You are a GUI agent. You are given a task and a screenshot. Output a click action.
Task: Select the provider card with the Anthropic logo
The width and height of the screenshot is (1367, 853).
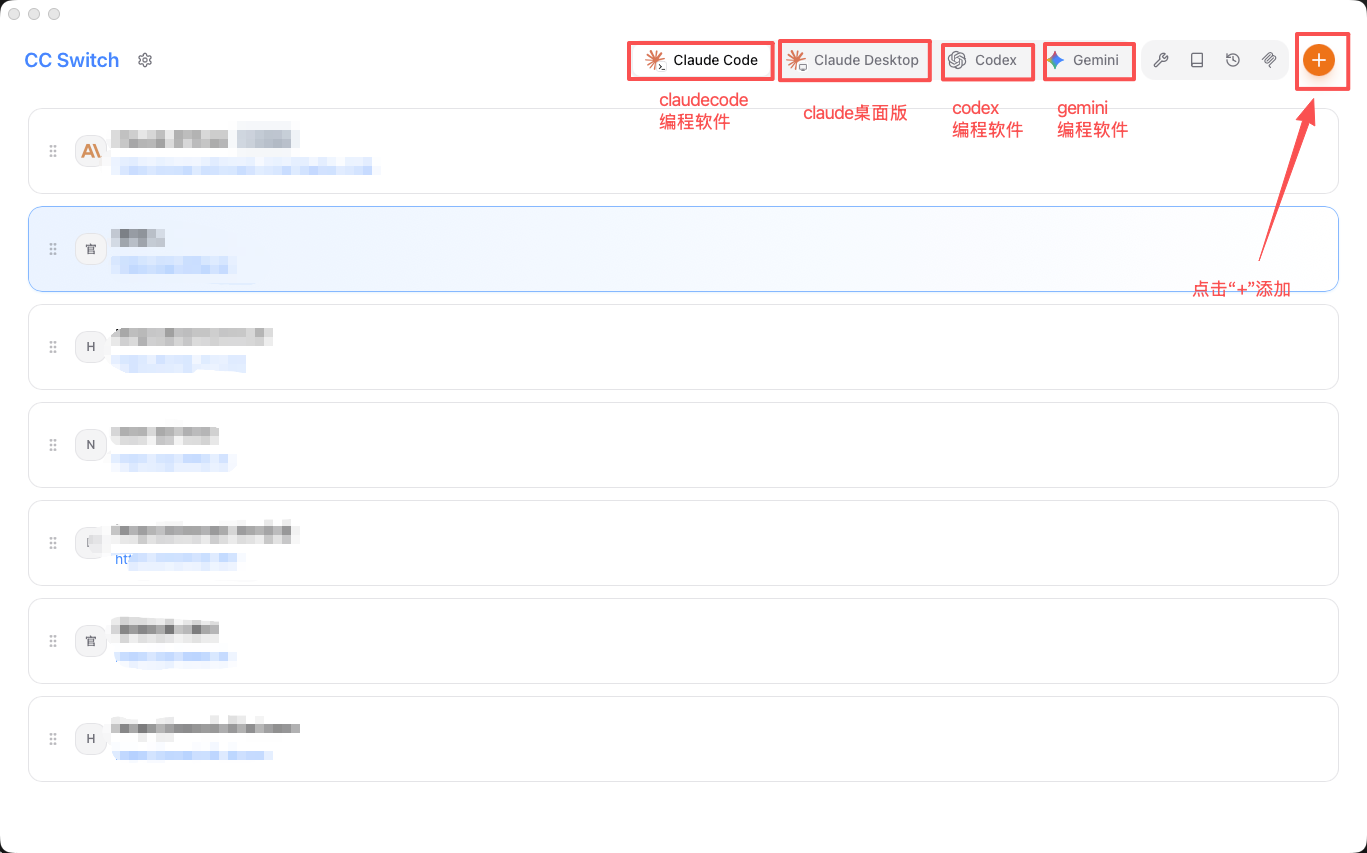tap(683, 151)
